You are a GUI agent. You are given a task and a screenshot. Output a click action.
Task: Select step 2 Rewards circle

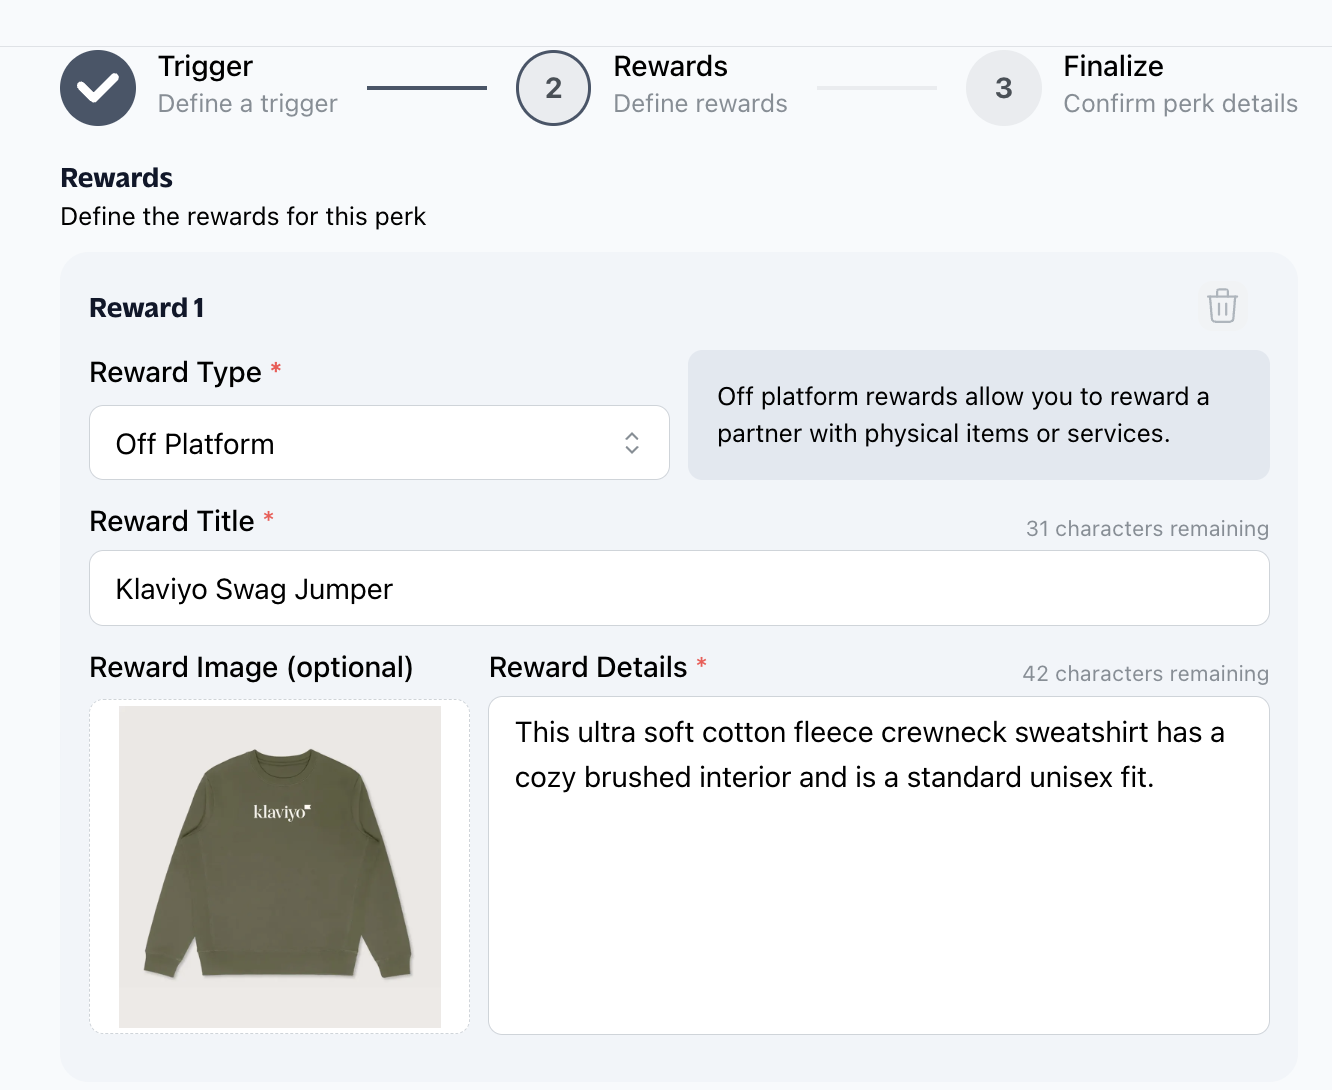(553, 88)
